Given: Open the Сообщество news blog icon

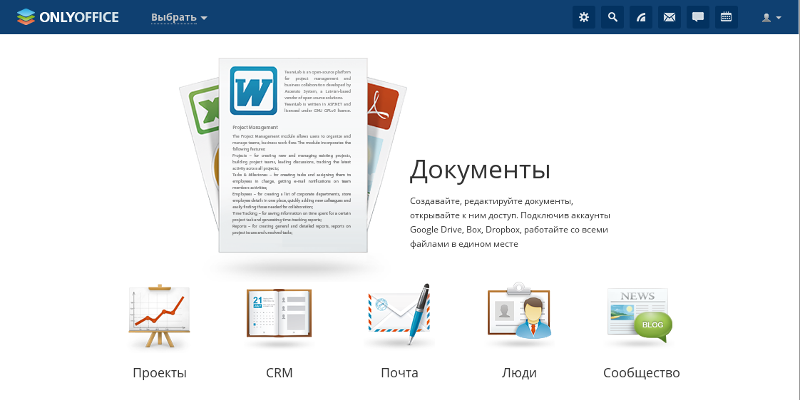Looking at the screenshot, I should pyautogui.click(x=639, y=315).
